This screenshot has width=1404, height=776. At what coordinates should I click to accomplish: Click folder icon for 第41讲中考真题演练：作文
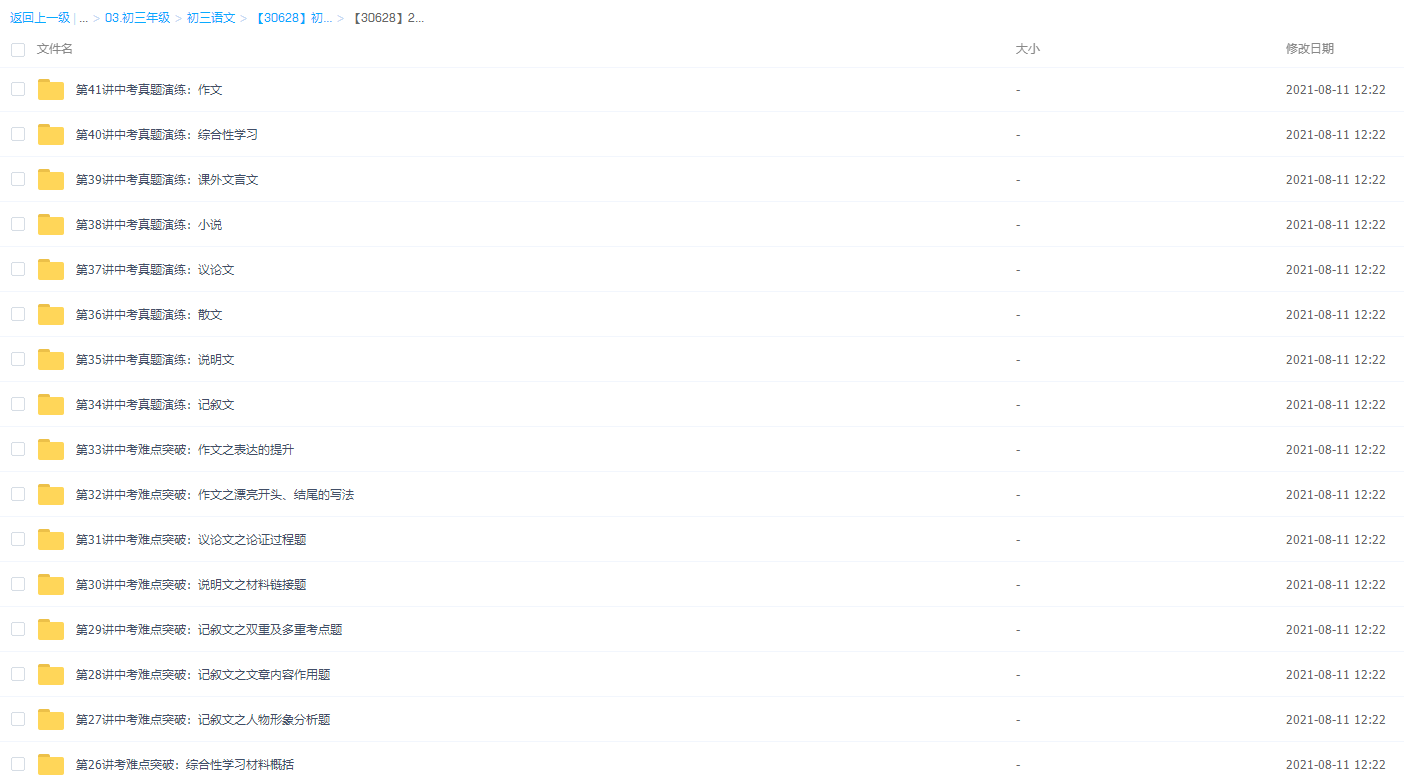tap(51, 90)
